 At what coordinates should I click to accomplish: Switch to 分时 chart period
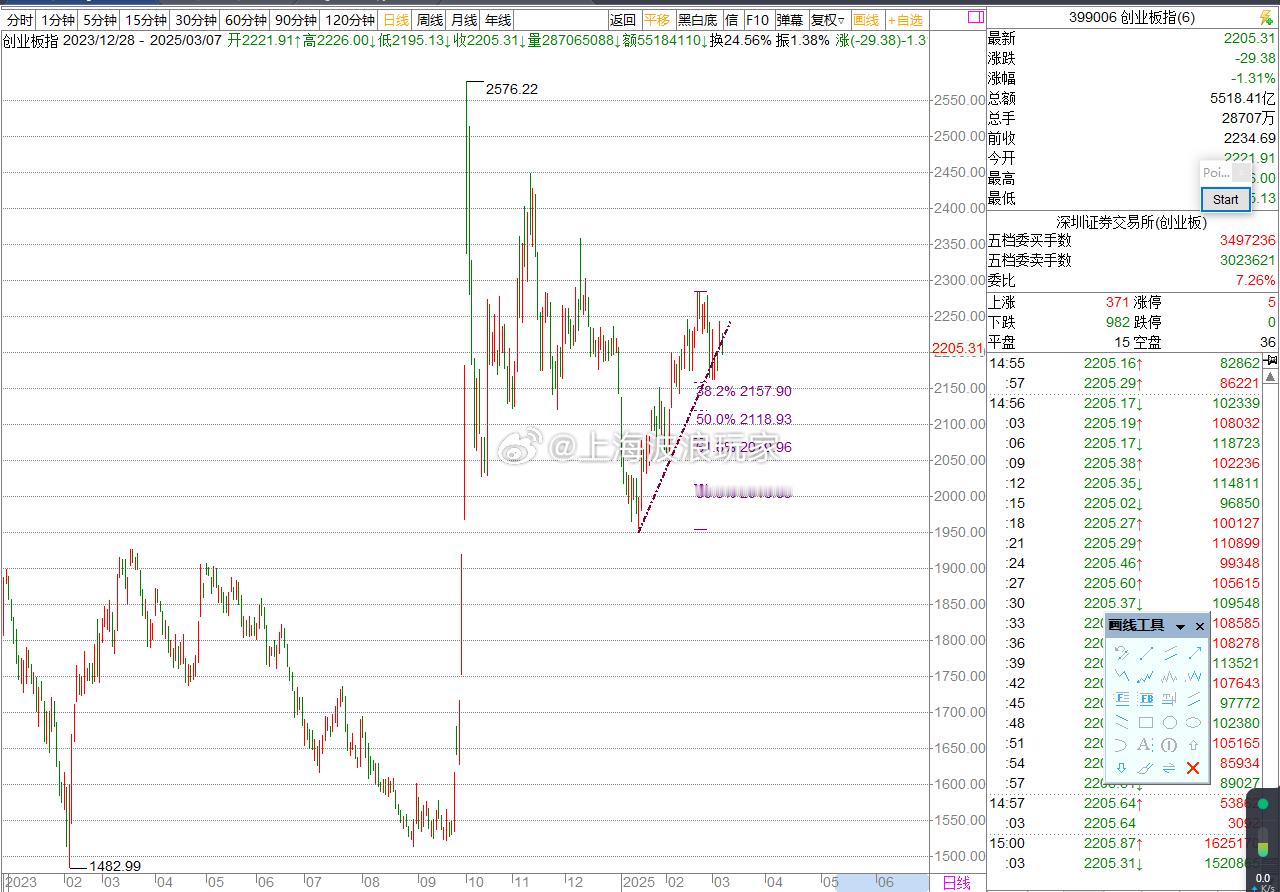tap(20, 20)
